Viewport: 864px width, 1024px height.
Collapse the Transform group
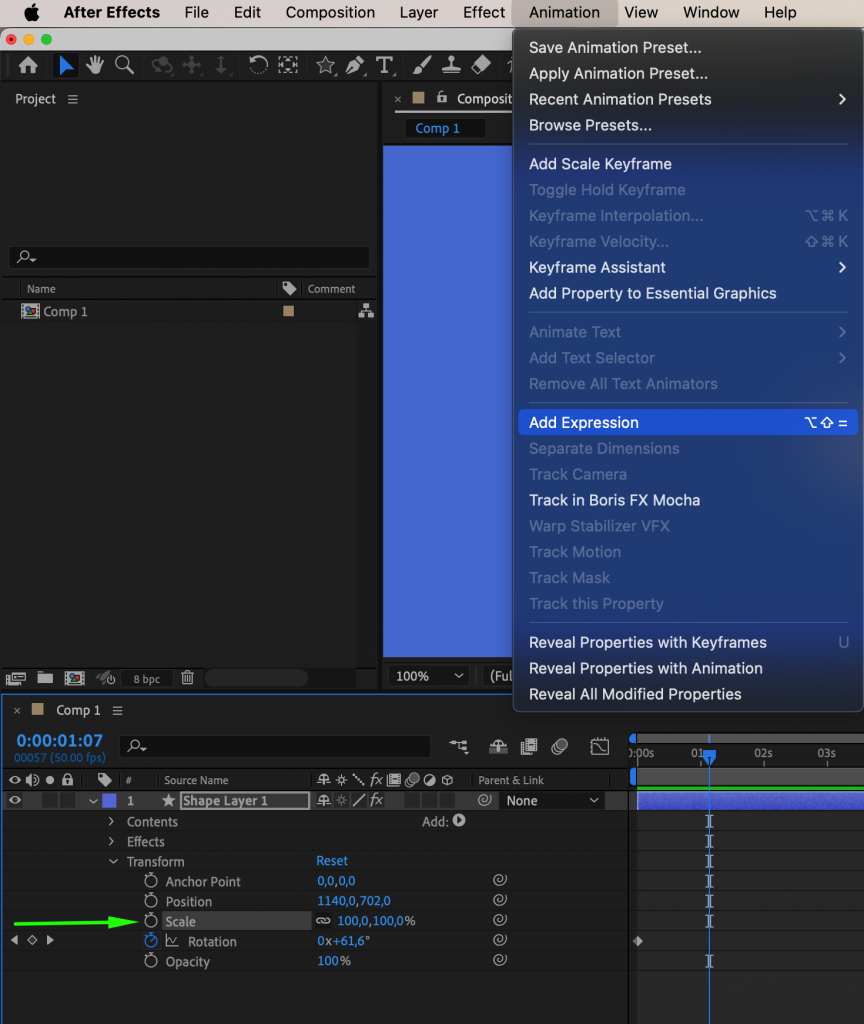113,861
